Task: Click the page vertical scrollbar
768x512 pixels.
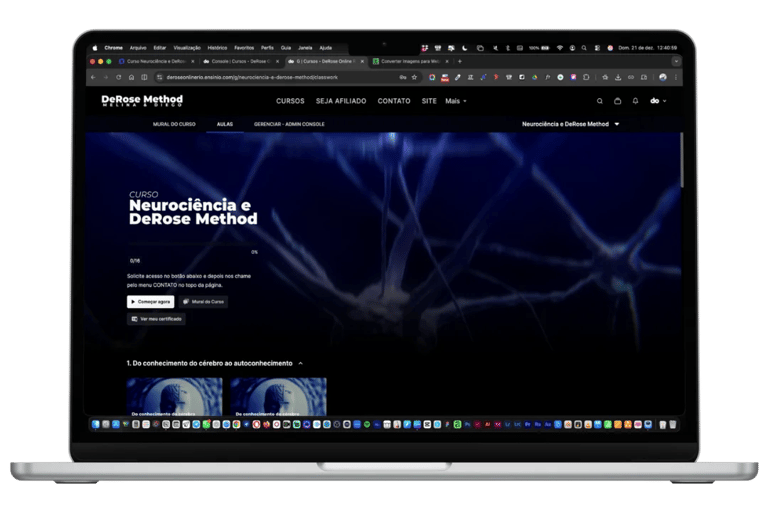Action: tap(681, 159)
